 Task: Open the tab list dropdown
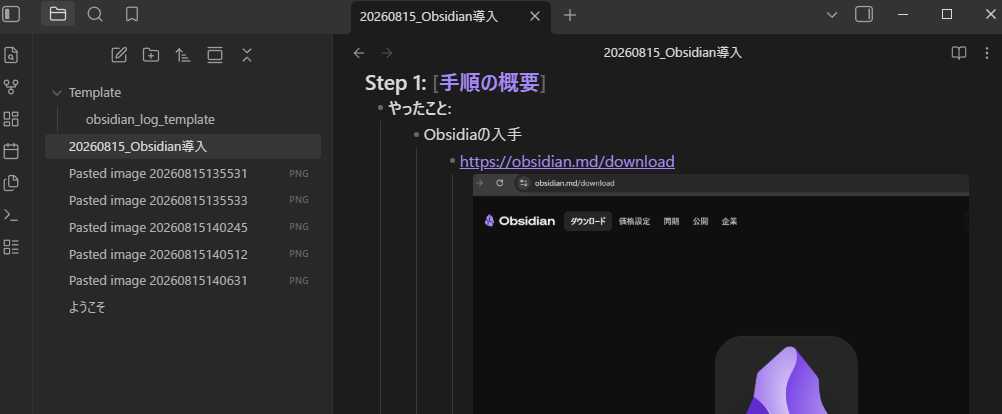[x=831, y=15]
